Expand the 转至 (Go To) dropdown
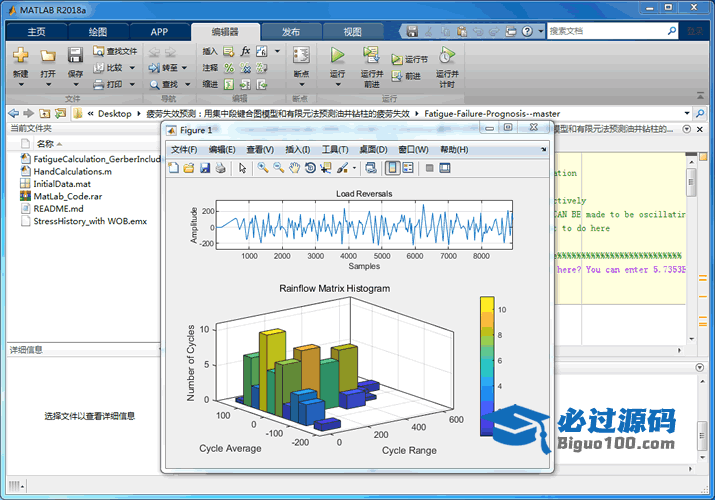The height and width of the screenshot is (500, 715). coord(185,68)
